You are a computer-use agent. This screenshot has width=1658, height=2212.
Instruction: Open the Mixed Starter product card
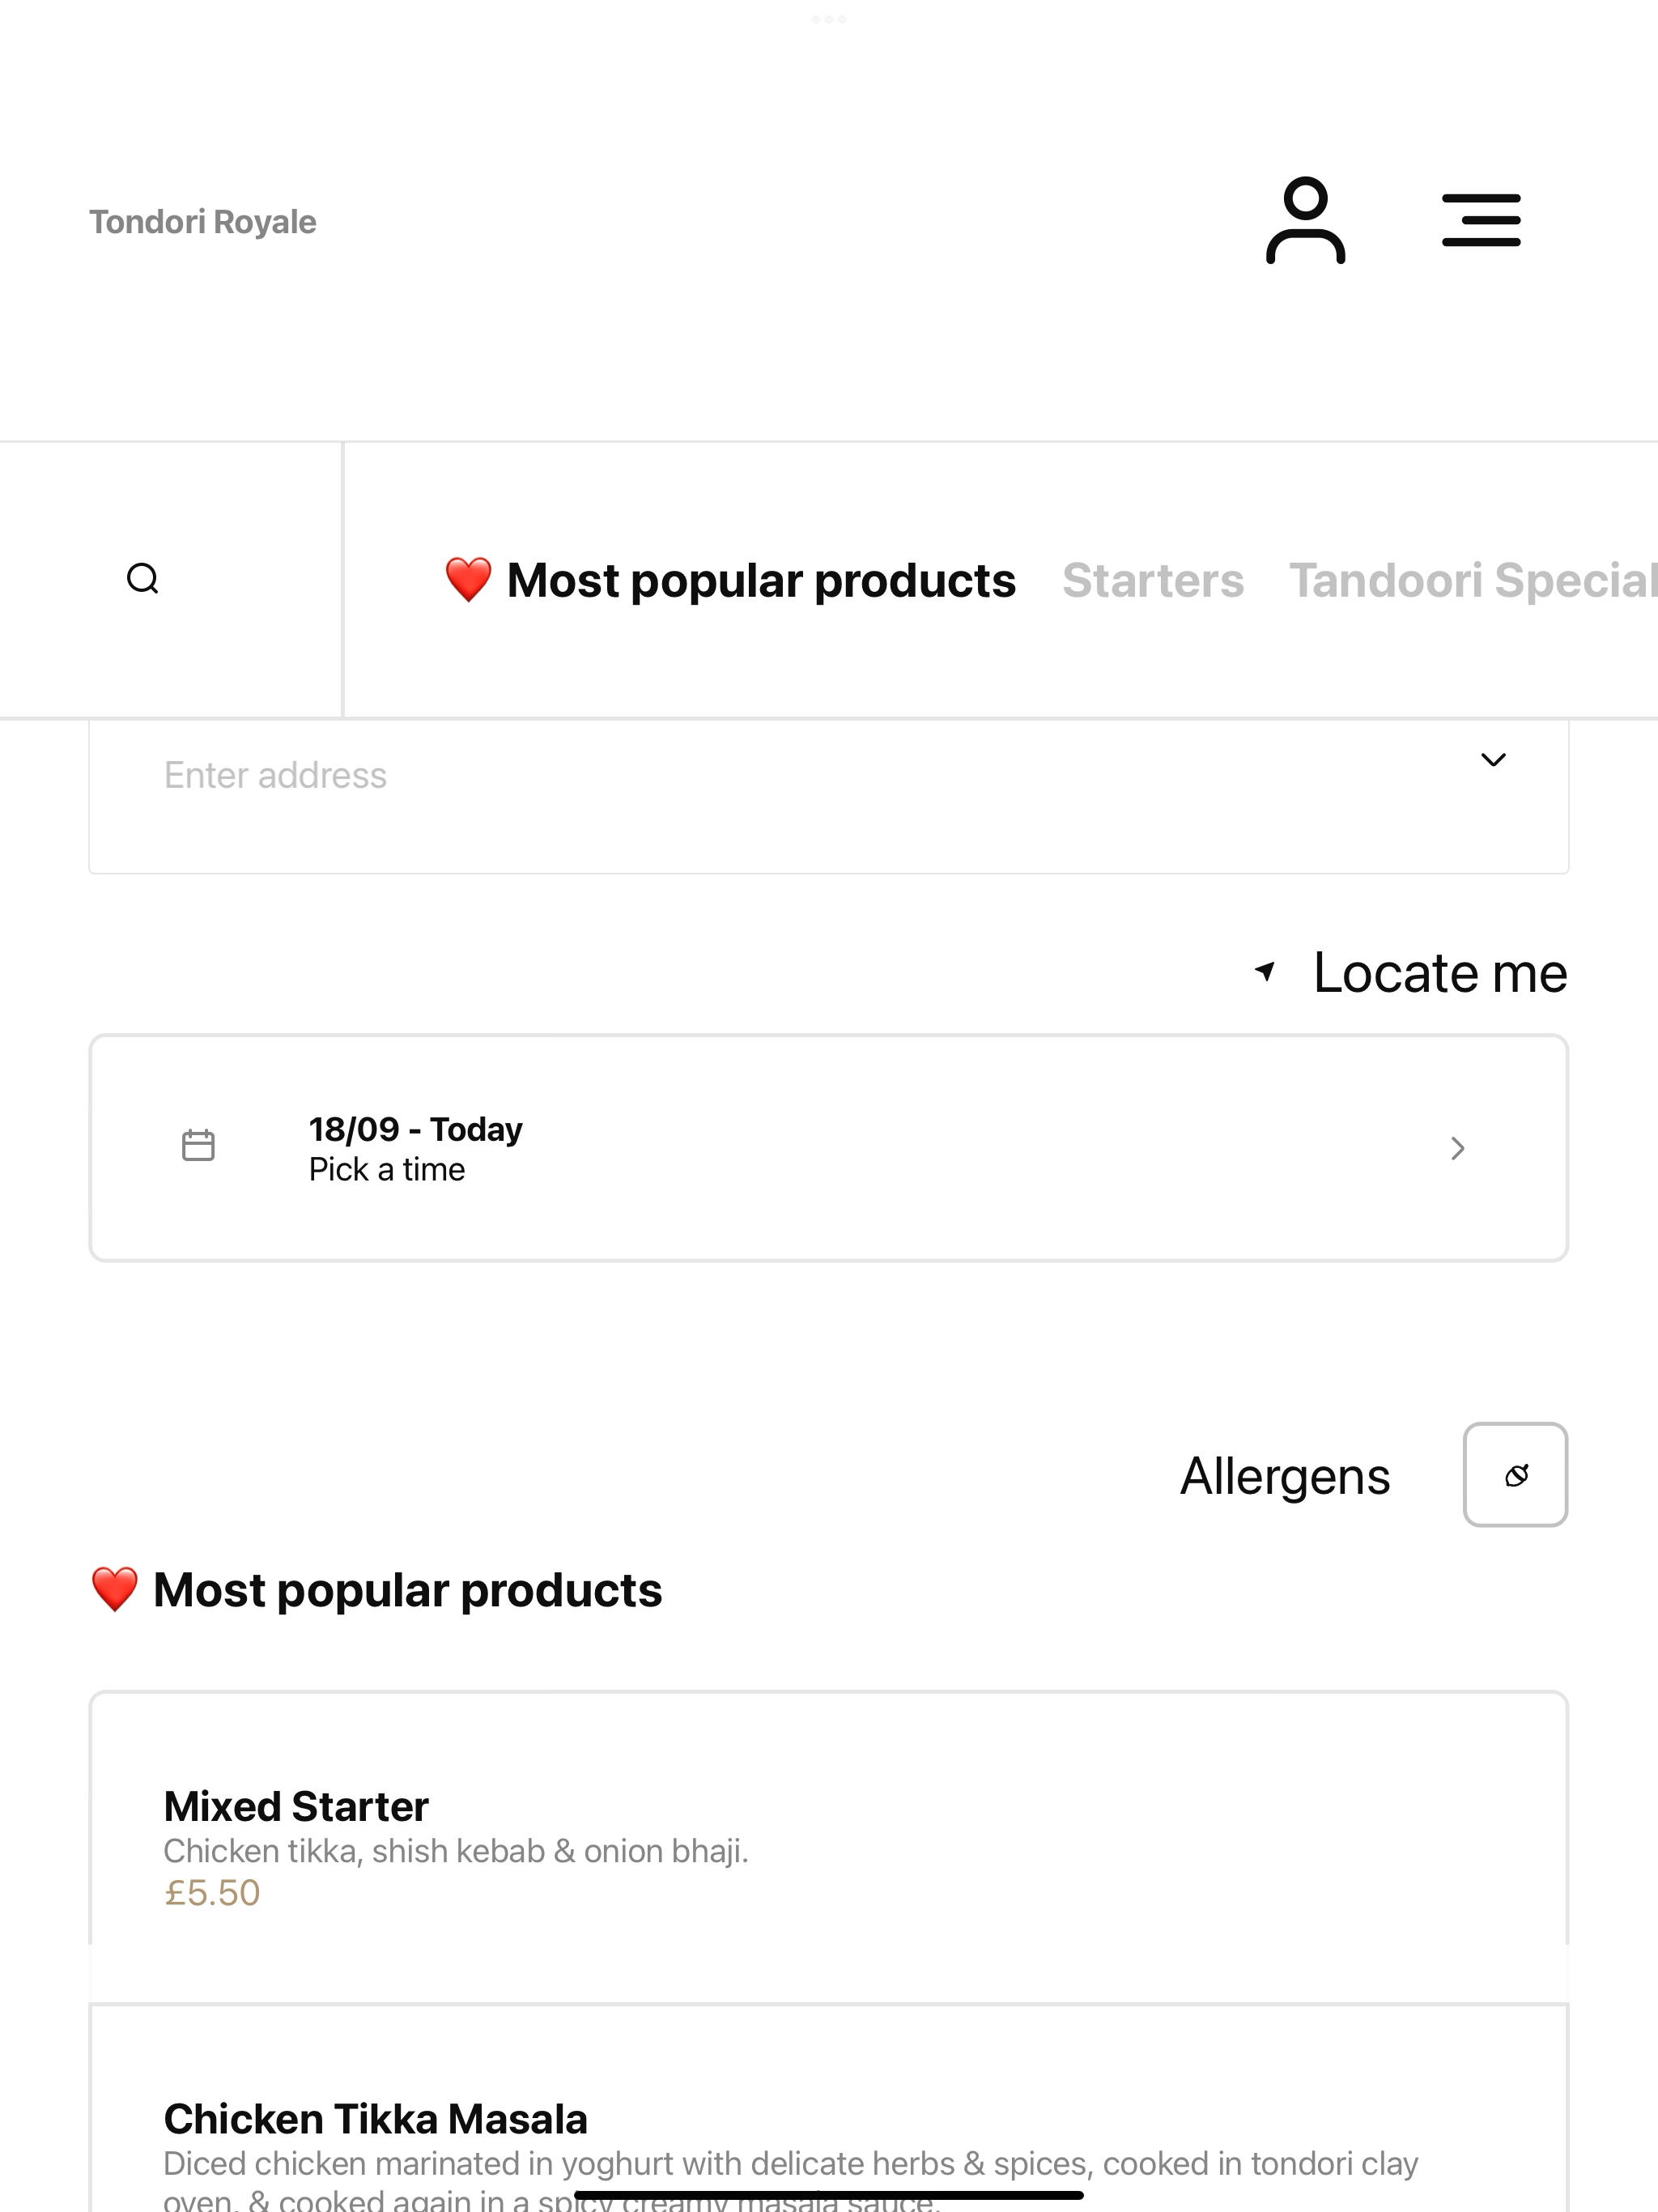point(828,1847)
